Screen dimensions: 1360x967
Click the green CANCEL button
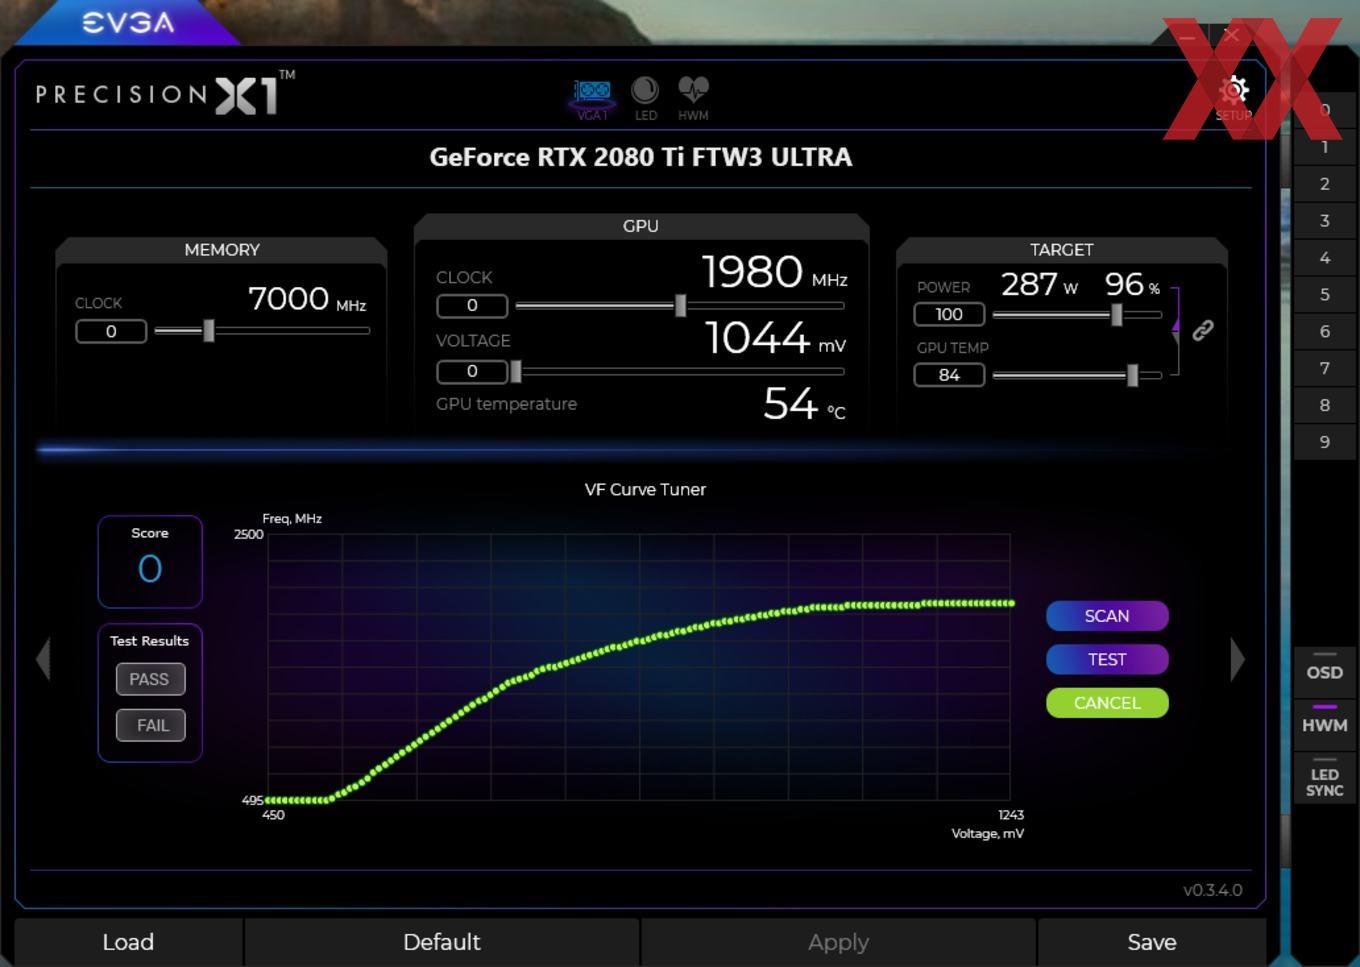click(x=1107, y=703)
